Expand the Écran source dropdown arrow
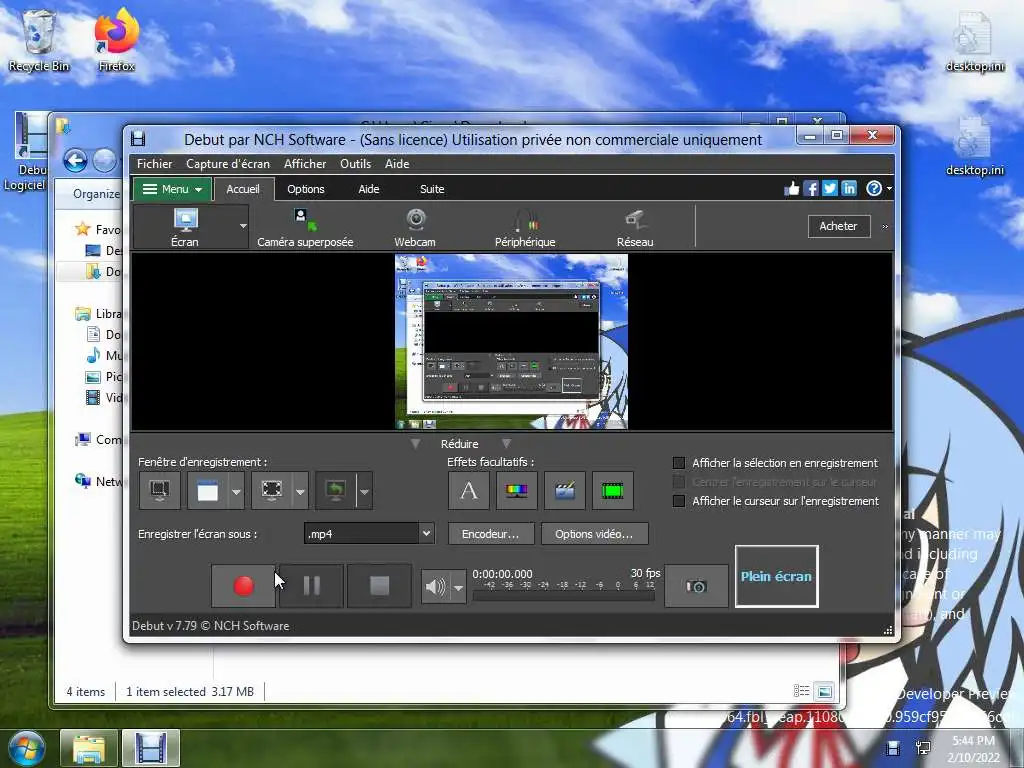Viewport: 1024px width, 768px height. tap(243, 227)
